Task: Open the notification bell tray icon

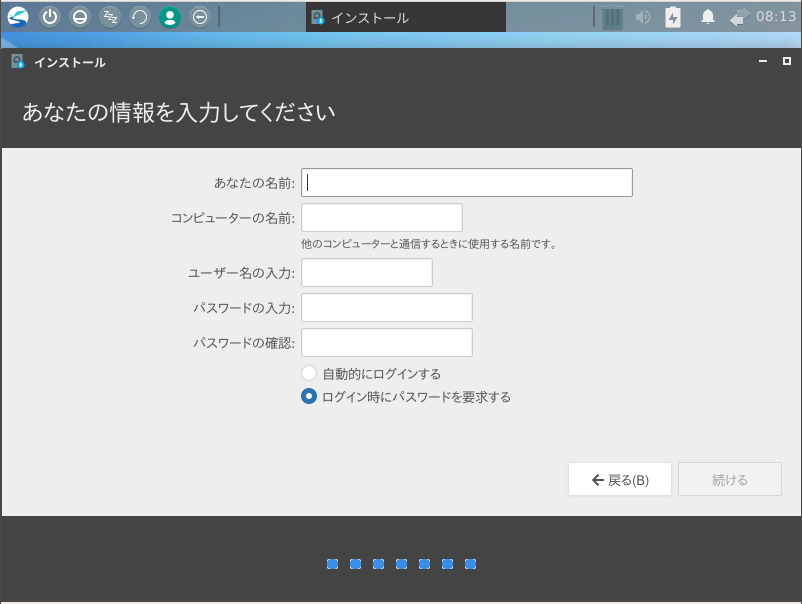Action: [x=707, y=17]
